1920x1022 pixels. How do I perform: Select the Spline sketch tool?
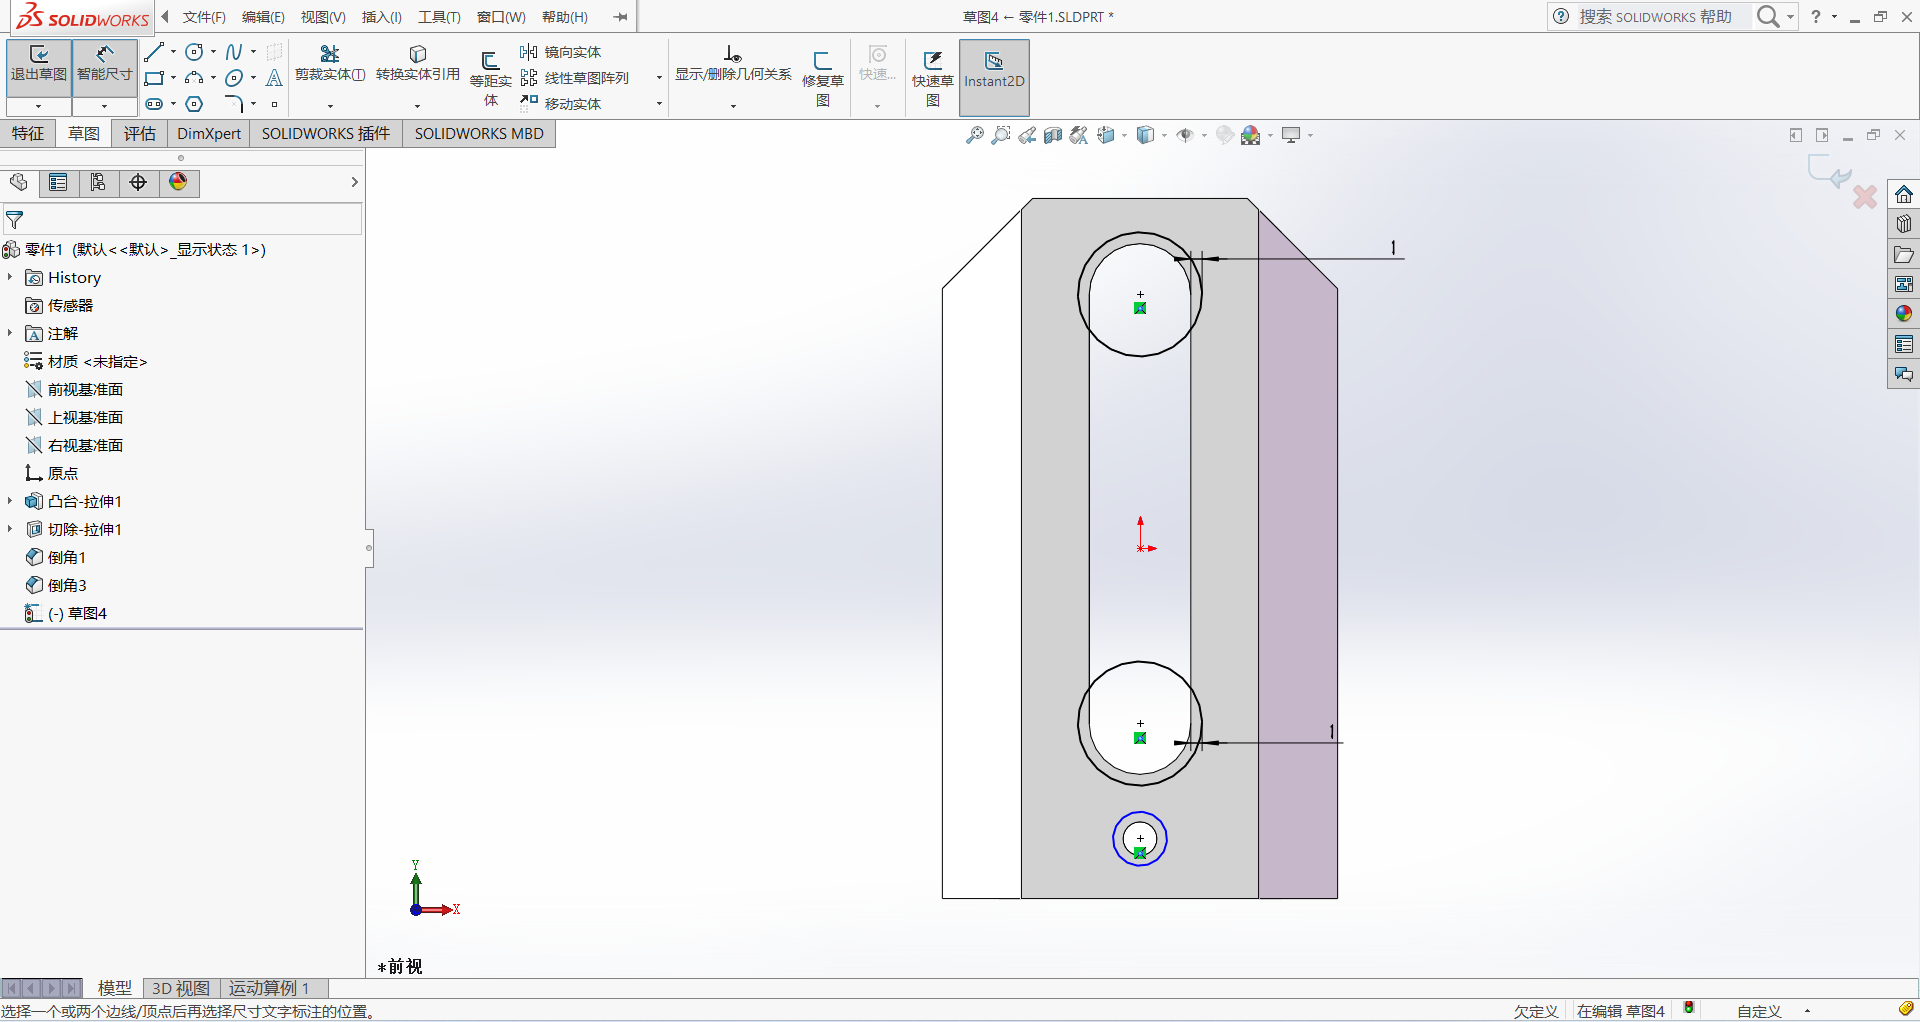[233, 52]
